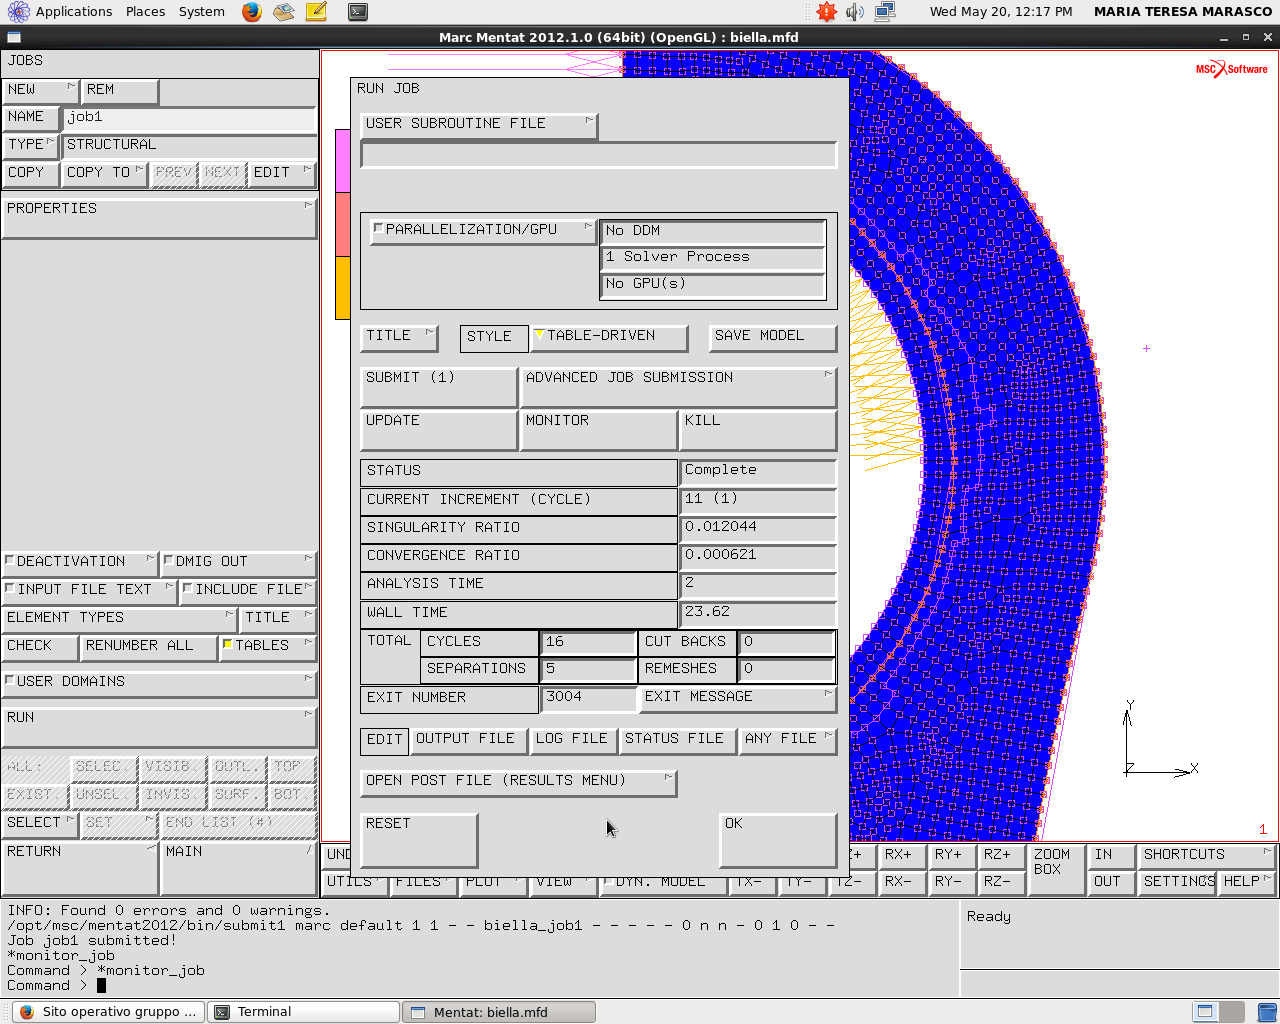This screenshot has height=1024, width=1280.
Task: Click RX+ rotate button
Action: 903,856
